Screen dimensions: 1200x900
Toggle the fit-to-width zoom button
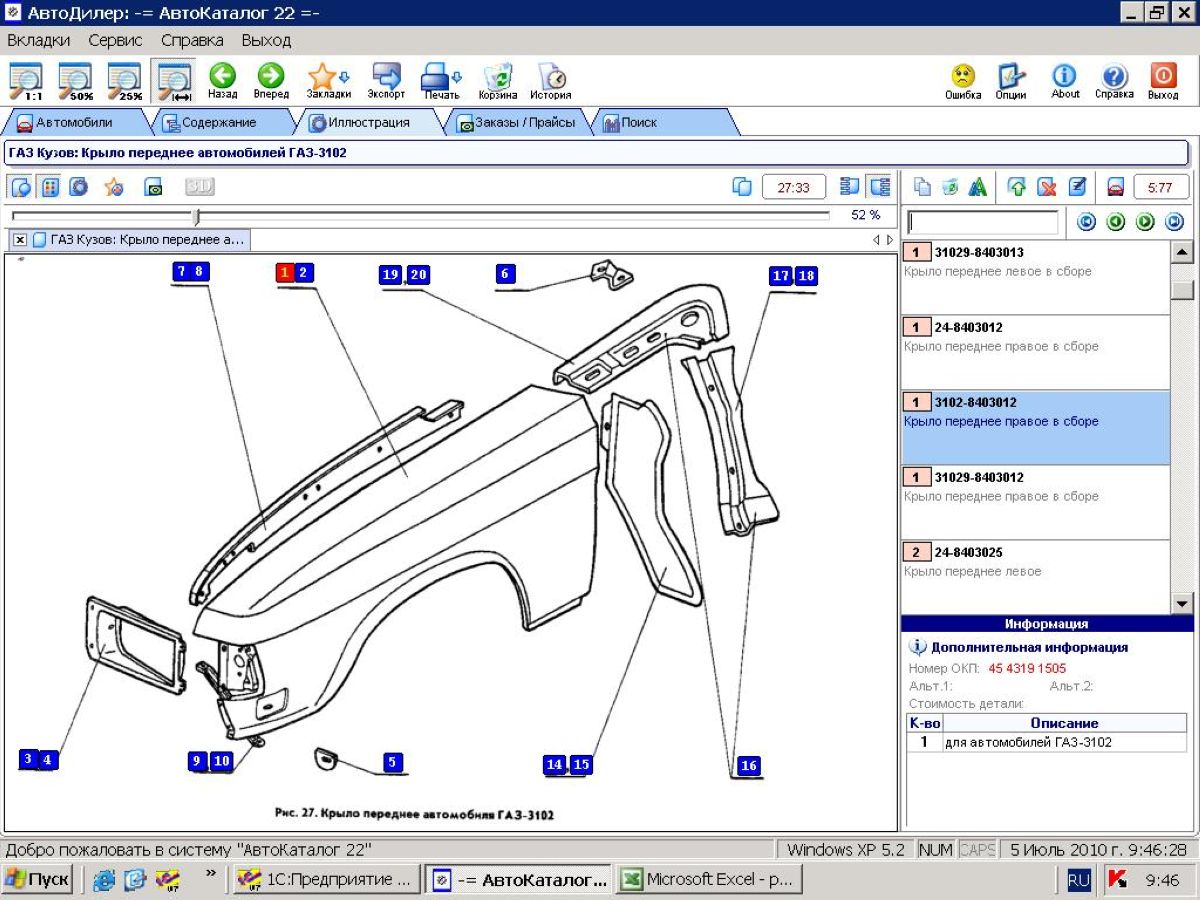[174, 82]
